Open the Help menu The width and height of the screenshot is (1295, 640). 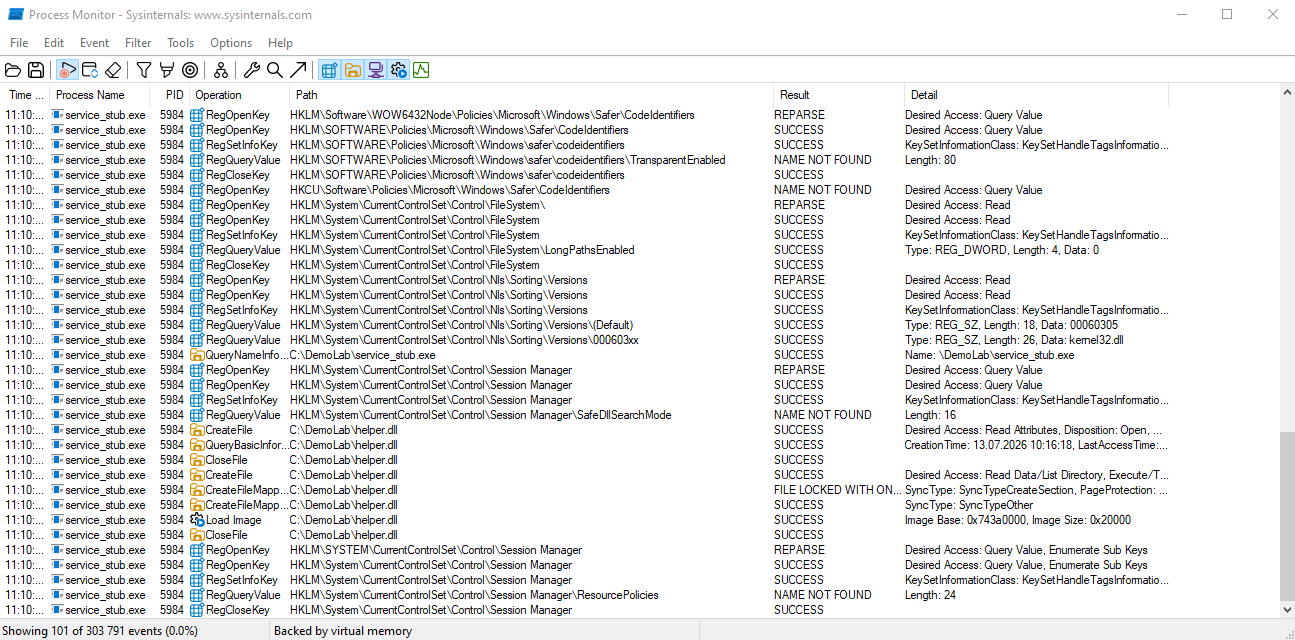[x=281, y=43]
